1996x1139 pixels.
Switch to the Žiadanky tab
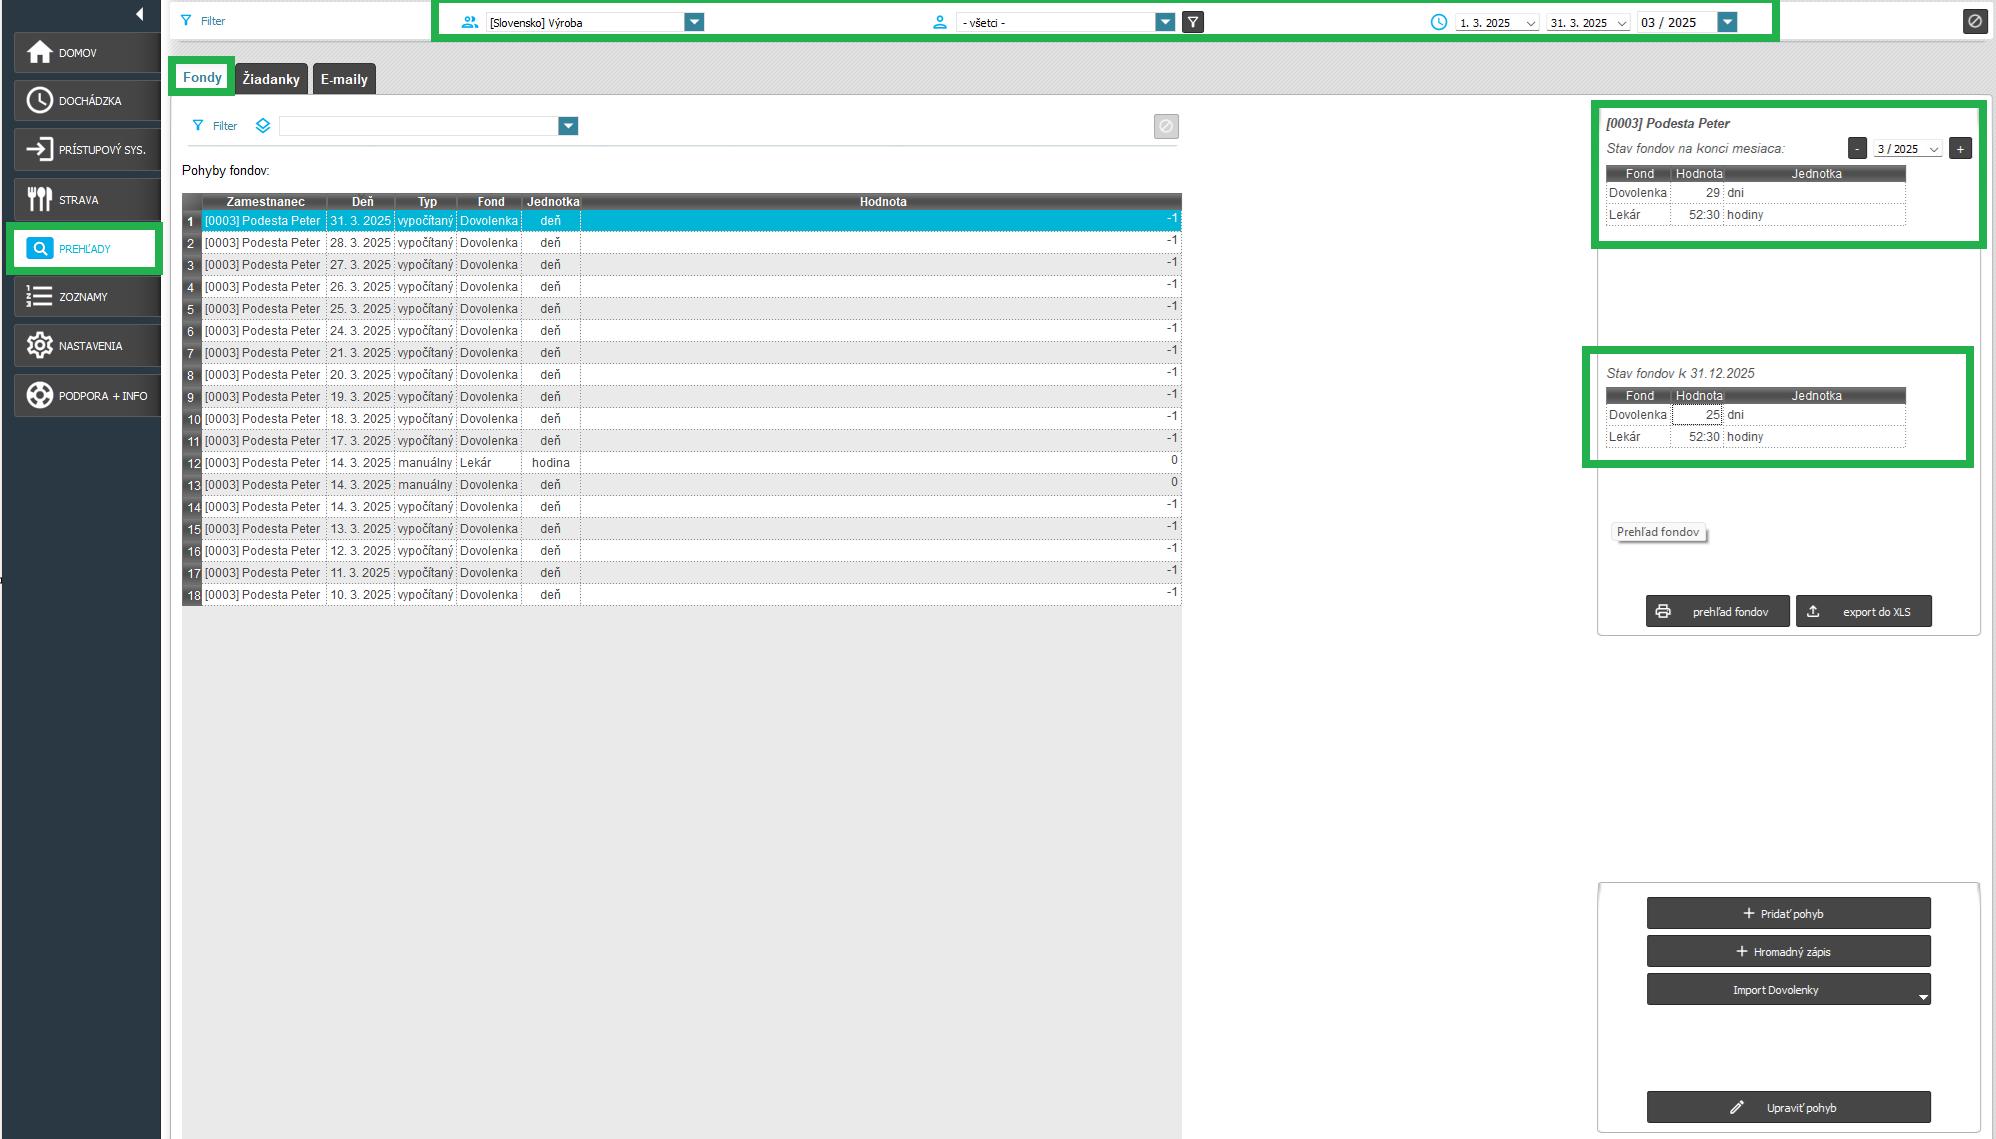[x=271, y=79]
